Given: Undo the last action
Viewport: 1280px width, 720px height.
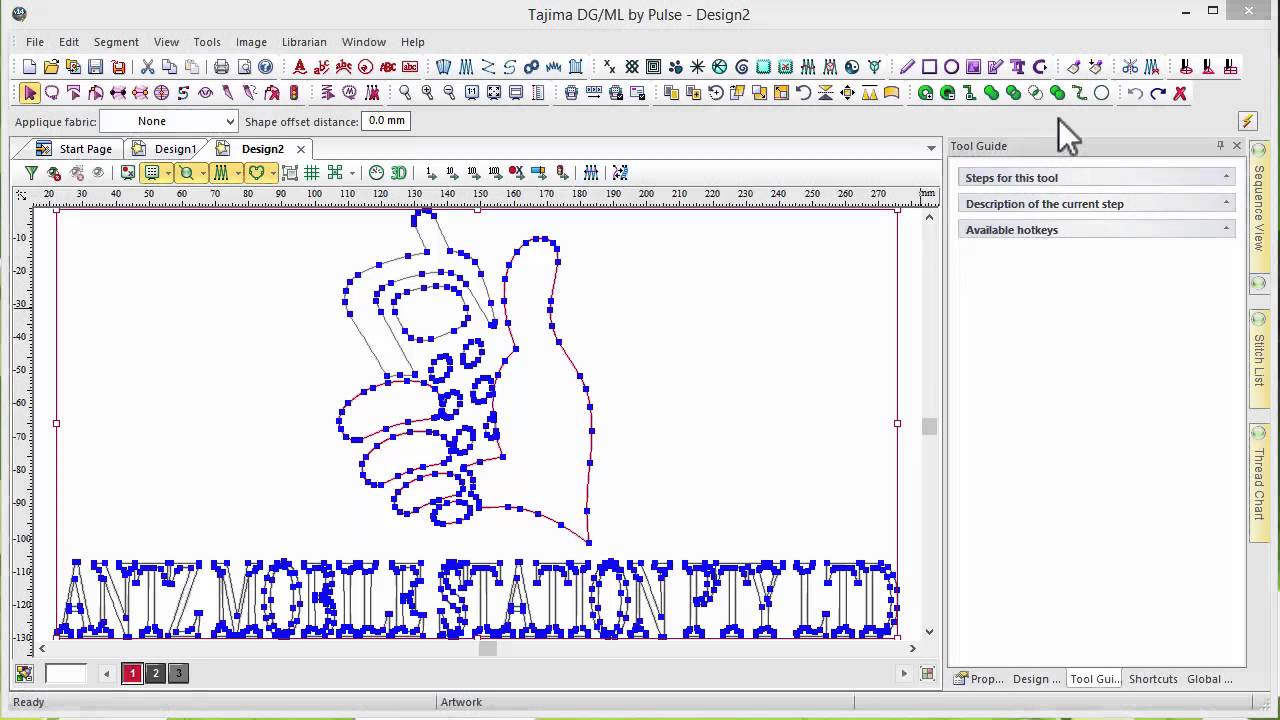Looking at the screenshot, I should point(1136,93).
